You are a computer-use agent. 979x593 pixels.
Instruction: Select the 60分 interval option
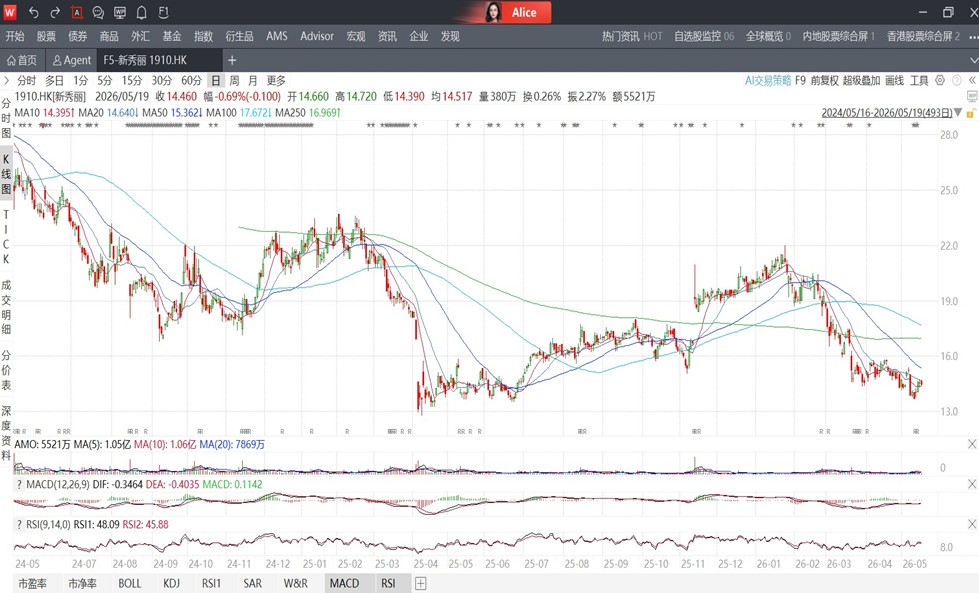192,81
